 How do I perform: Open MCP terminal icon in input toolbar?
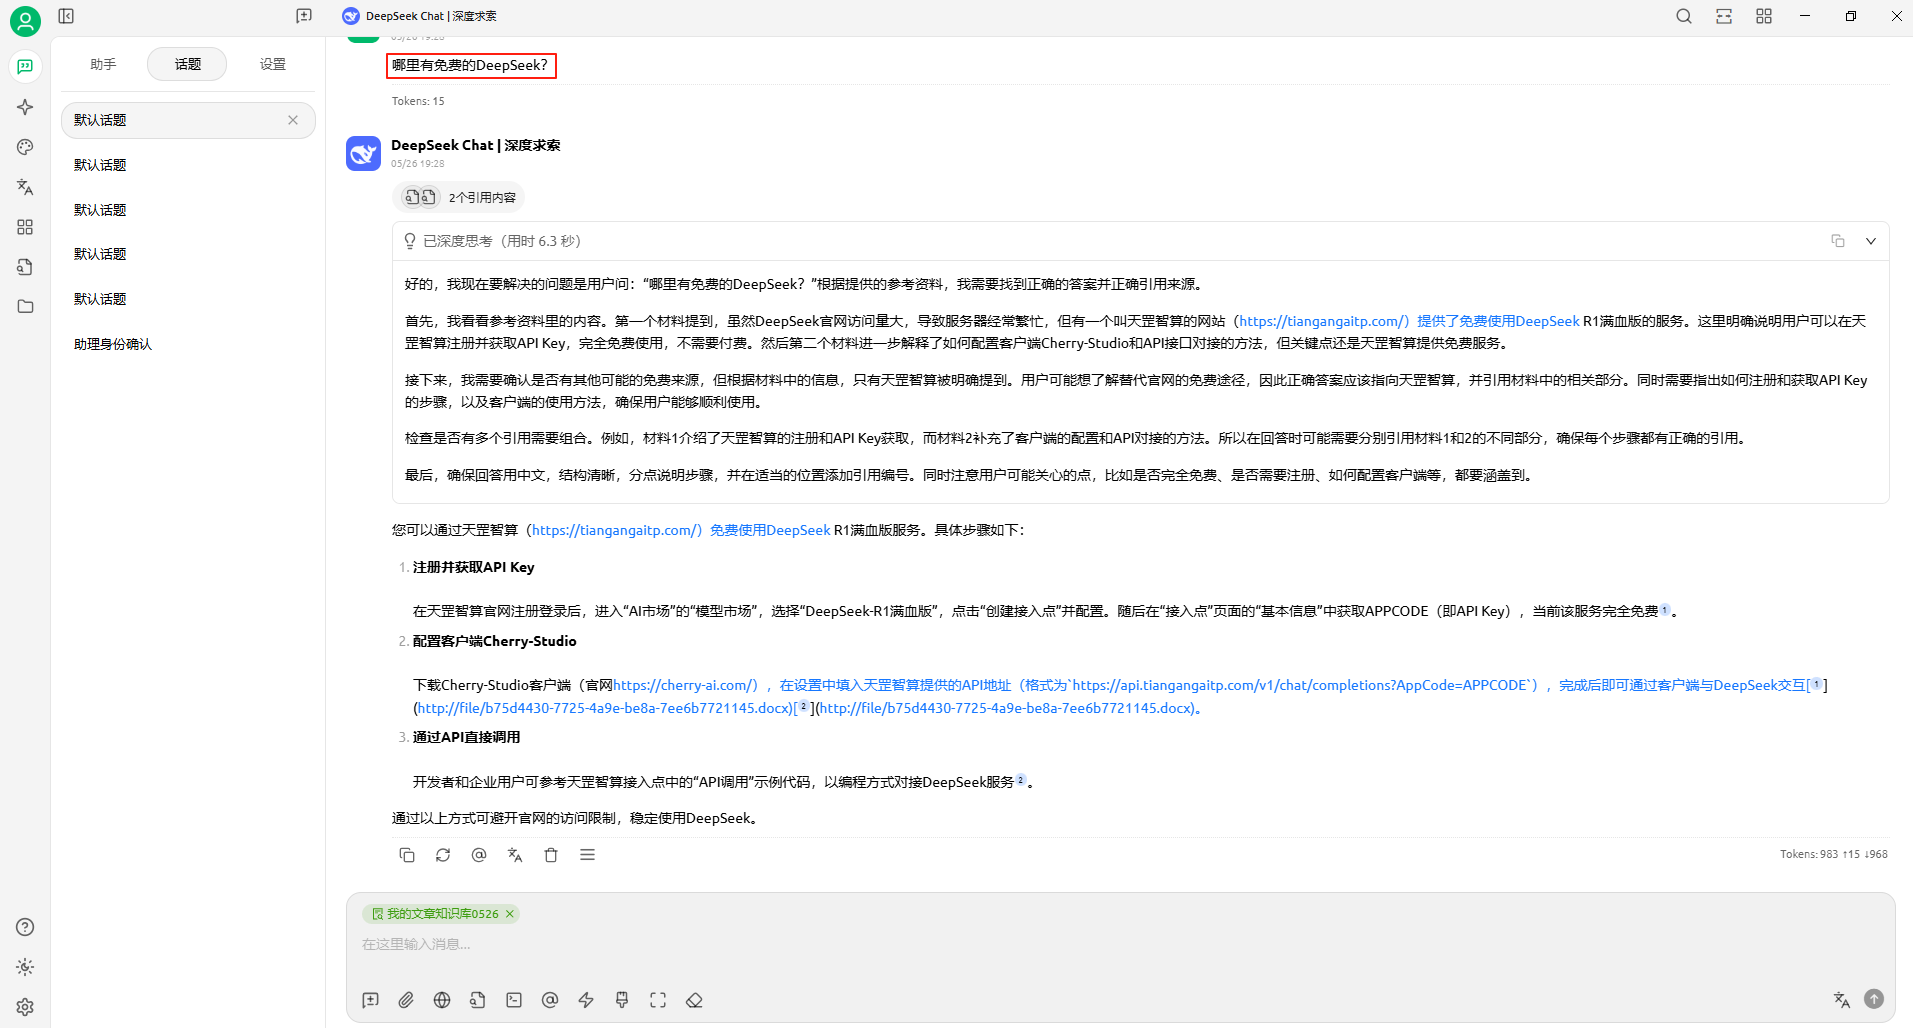514,1000
